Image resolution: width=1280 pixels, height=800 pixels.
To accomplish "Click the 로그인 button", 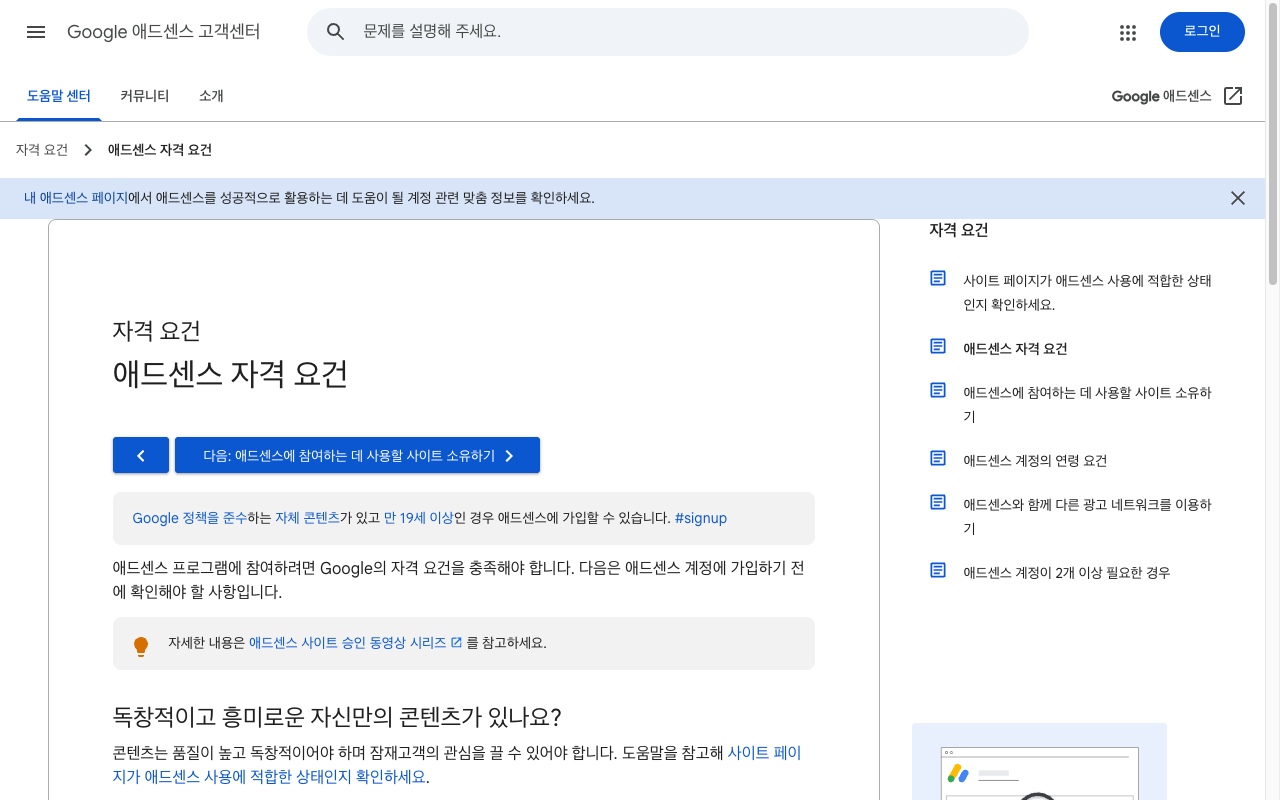I will [x=1202, y=32].
